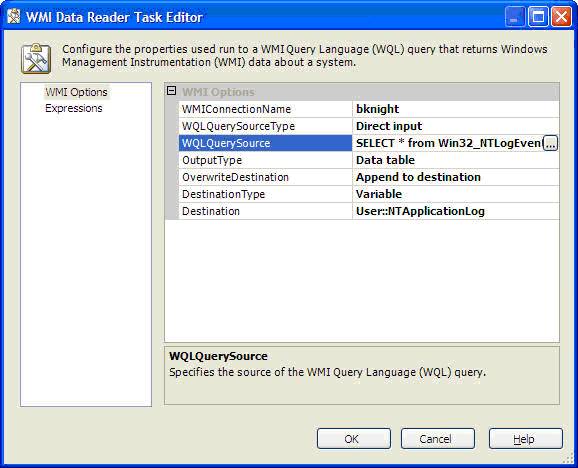Open query editor via ellipsis button
This screenshot has height=468, width=578.
coord(550,143)
